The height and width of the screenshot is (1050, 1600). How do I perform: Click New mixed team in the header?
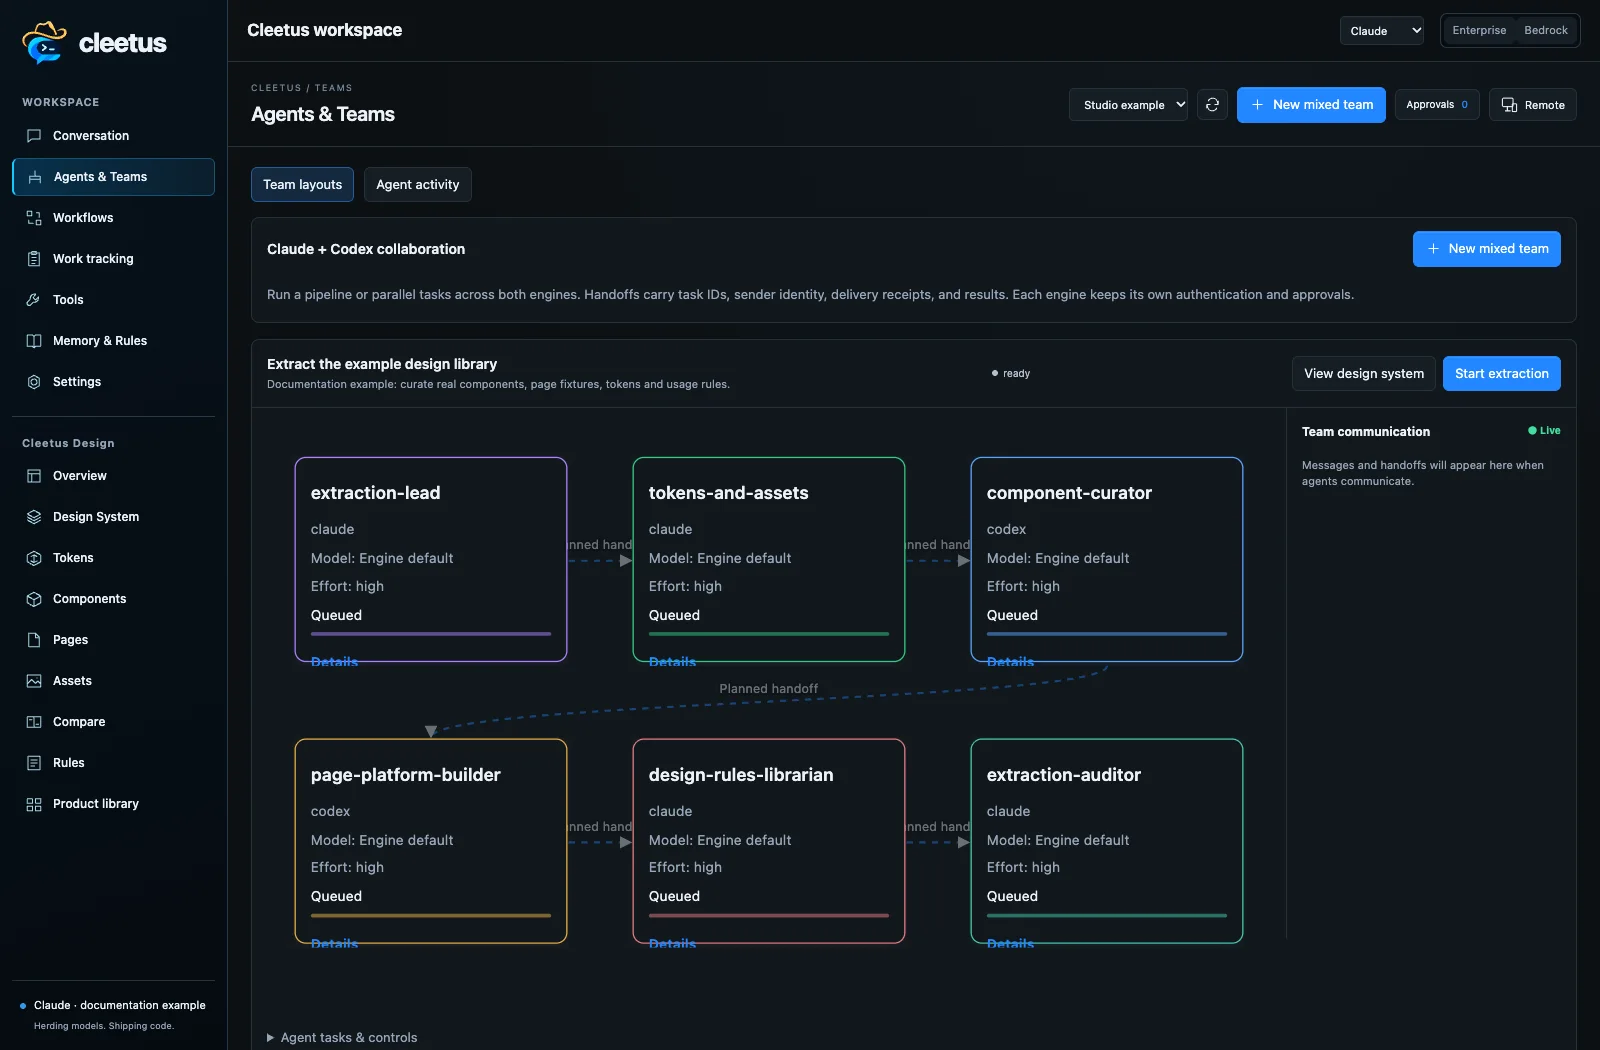1311,105
